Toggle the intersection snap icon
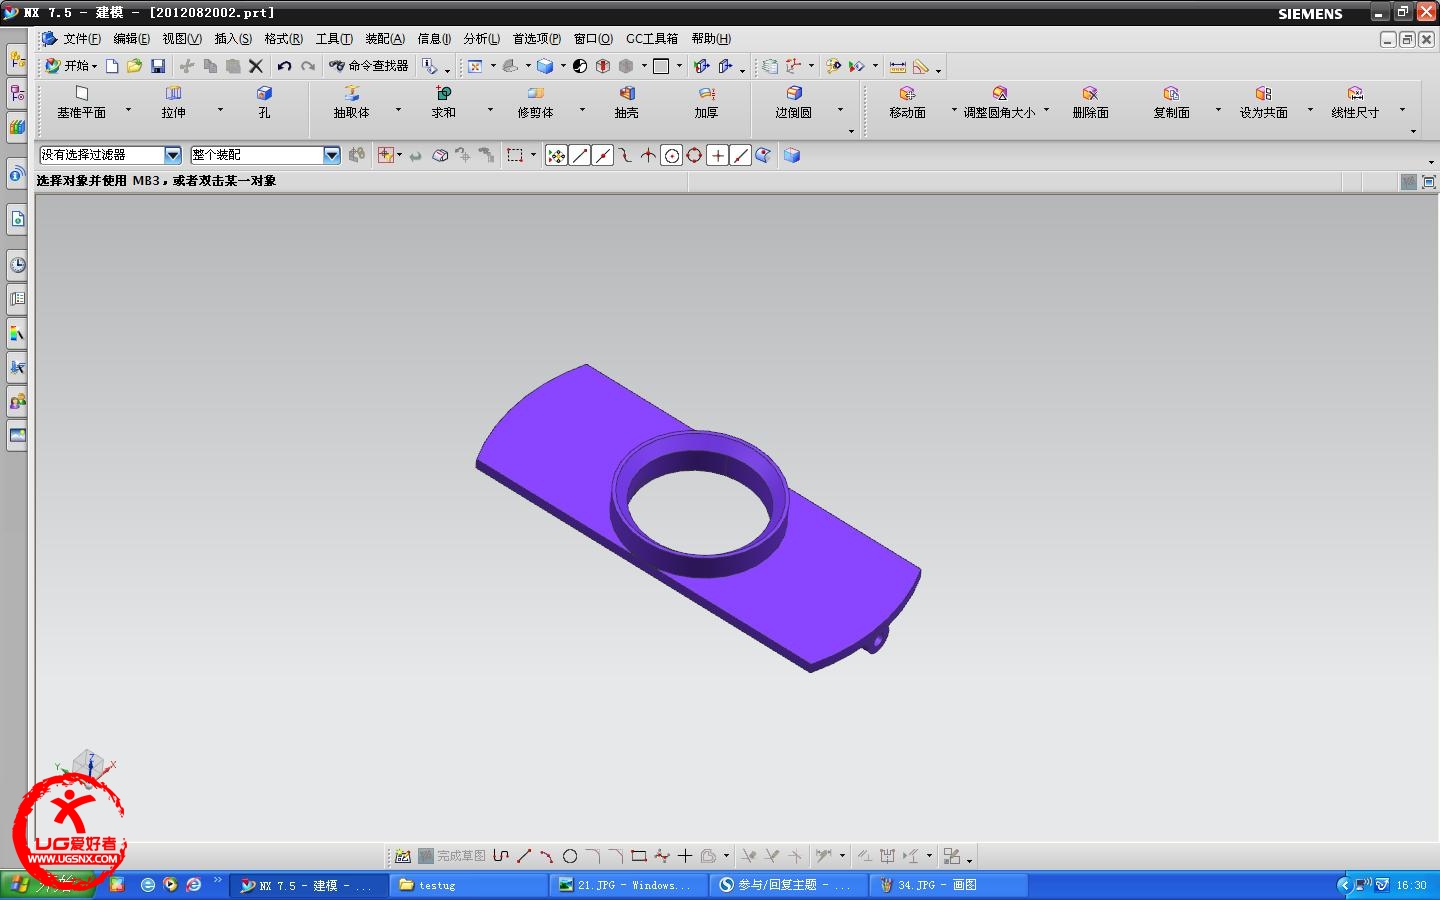 tap(649, 155)
